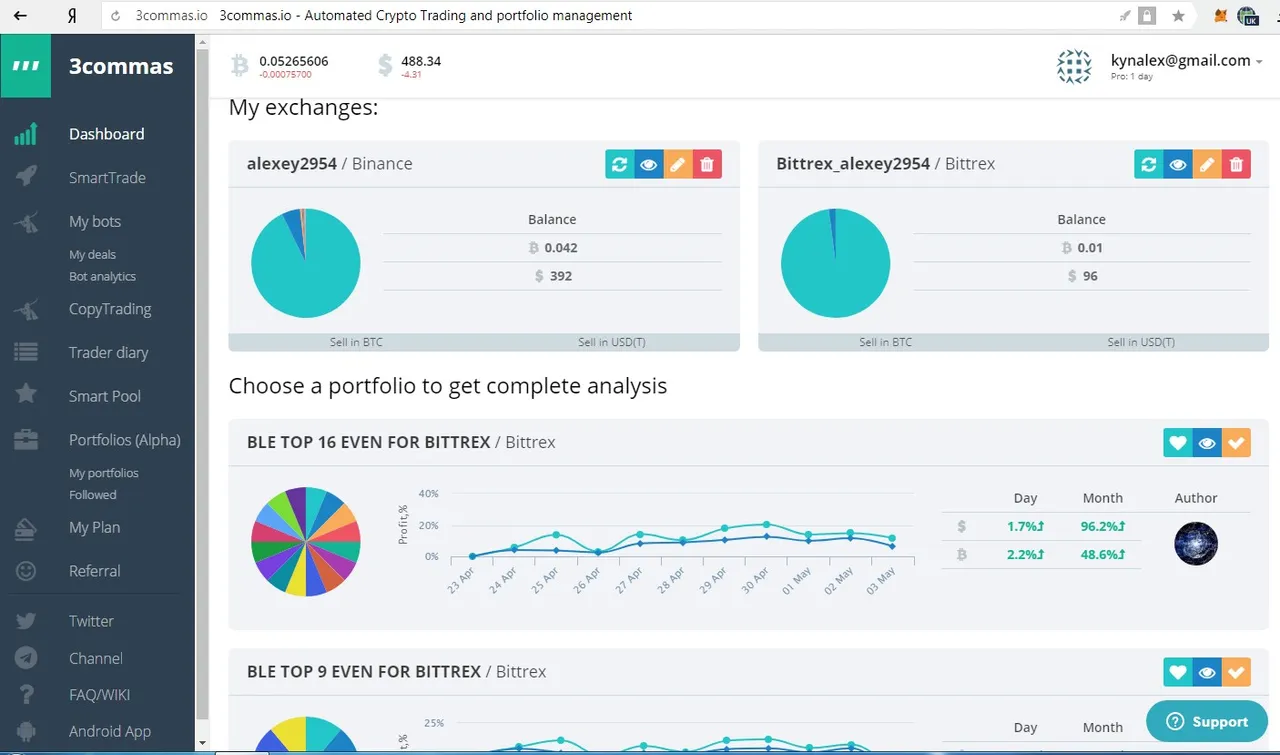Click the FAQ question mark icon
Viewport: 1280px width, 755px height.
[26, 695]
